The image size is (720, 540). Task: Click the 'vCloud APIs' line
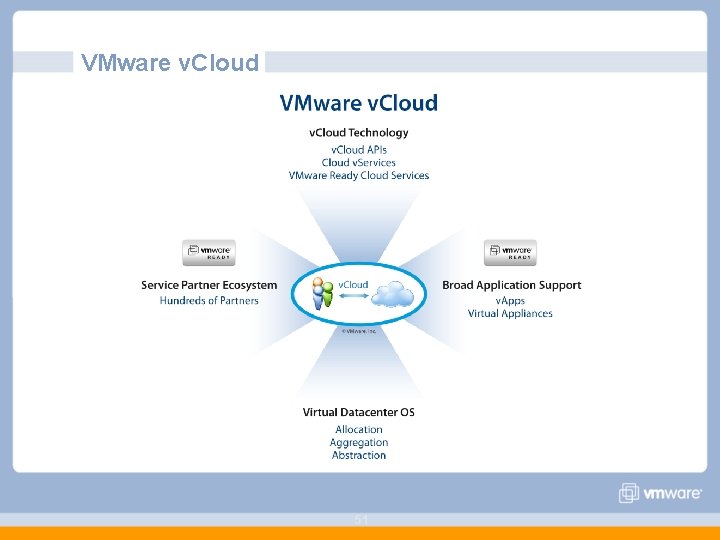[x=359, y=150]
